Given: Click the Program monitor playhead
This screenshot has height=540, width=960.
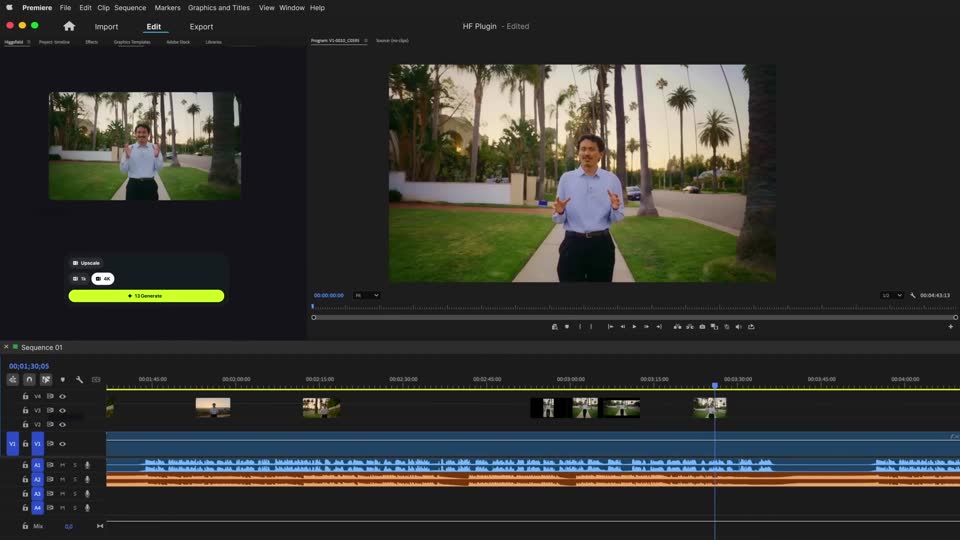Looking at the screenshot, I should click(x=312, y=306).
